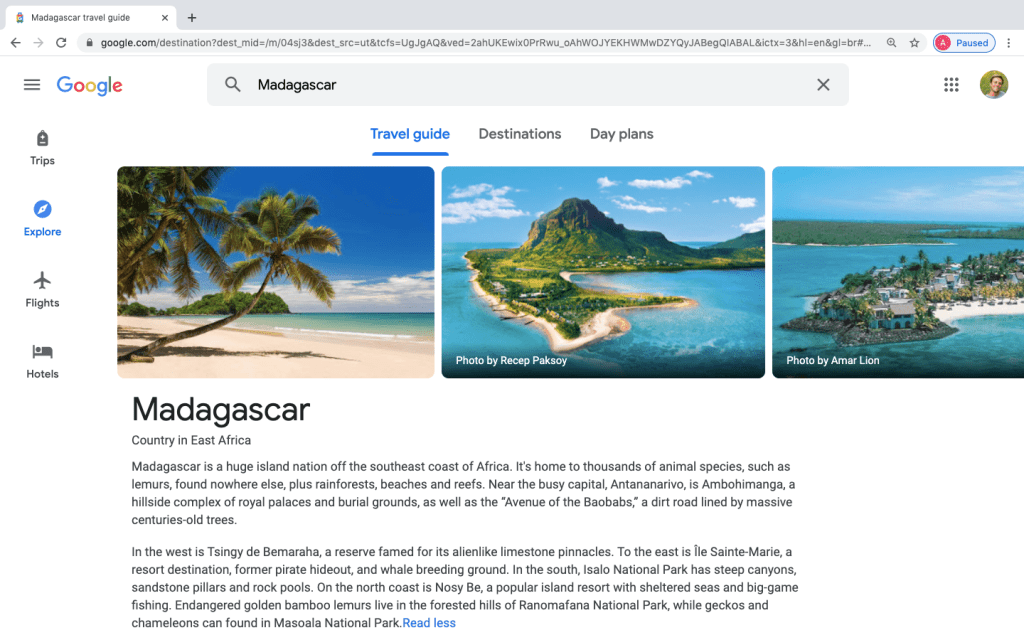Bookmark this page with the star
The width and height of the screenshot is (1024, 640).
[914, 43]
